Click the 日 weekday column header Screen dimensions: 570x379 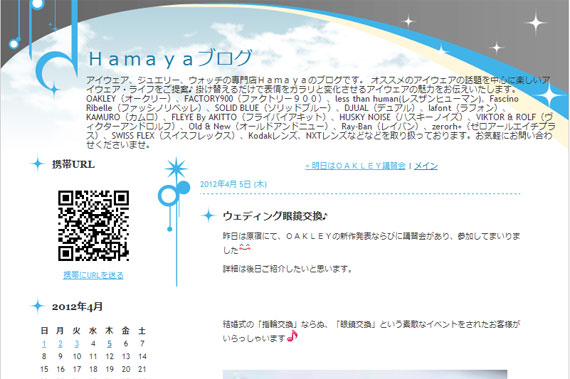tap(44, 331)
